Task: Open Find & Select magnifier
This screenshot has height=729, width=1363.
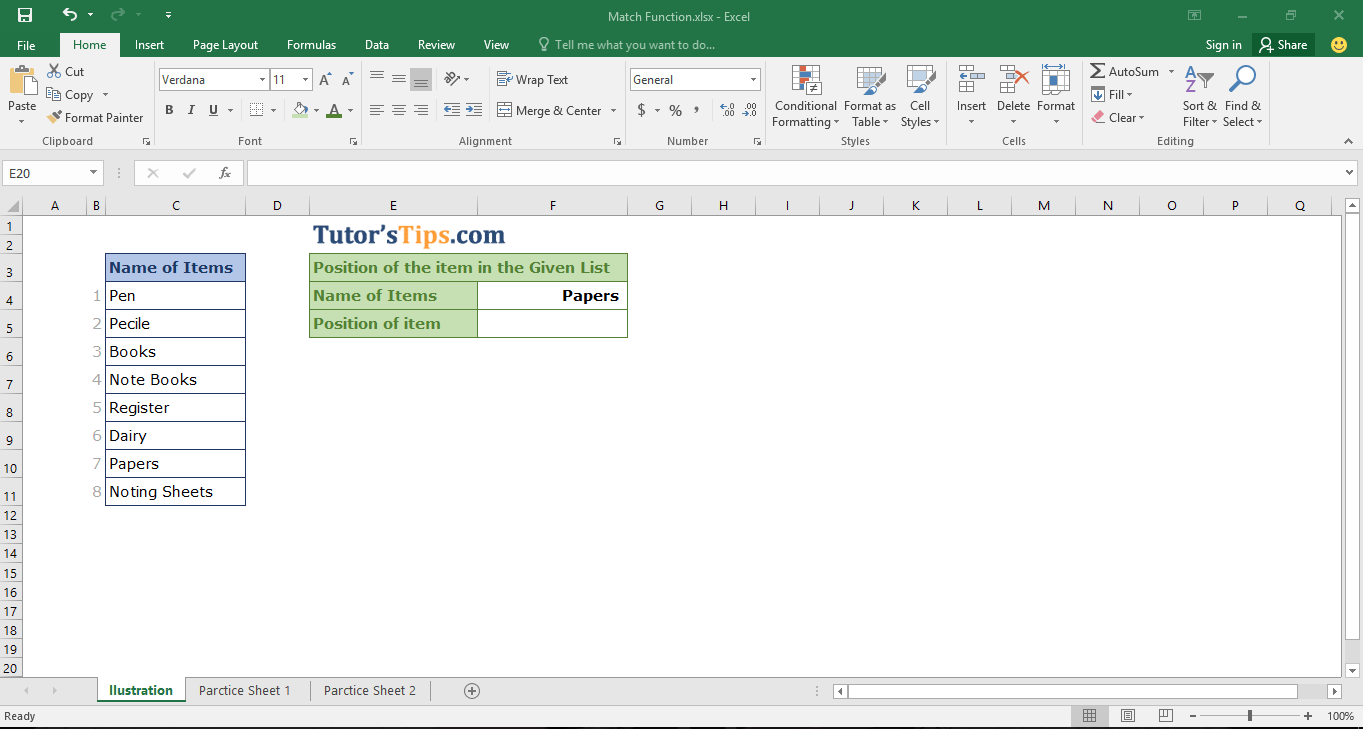Action: tap(1243, 97)
